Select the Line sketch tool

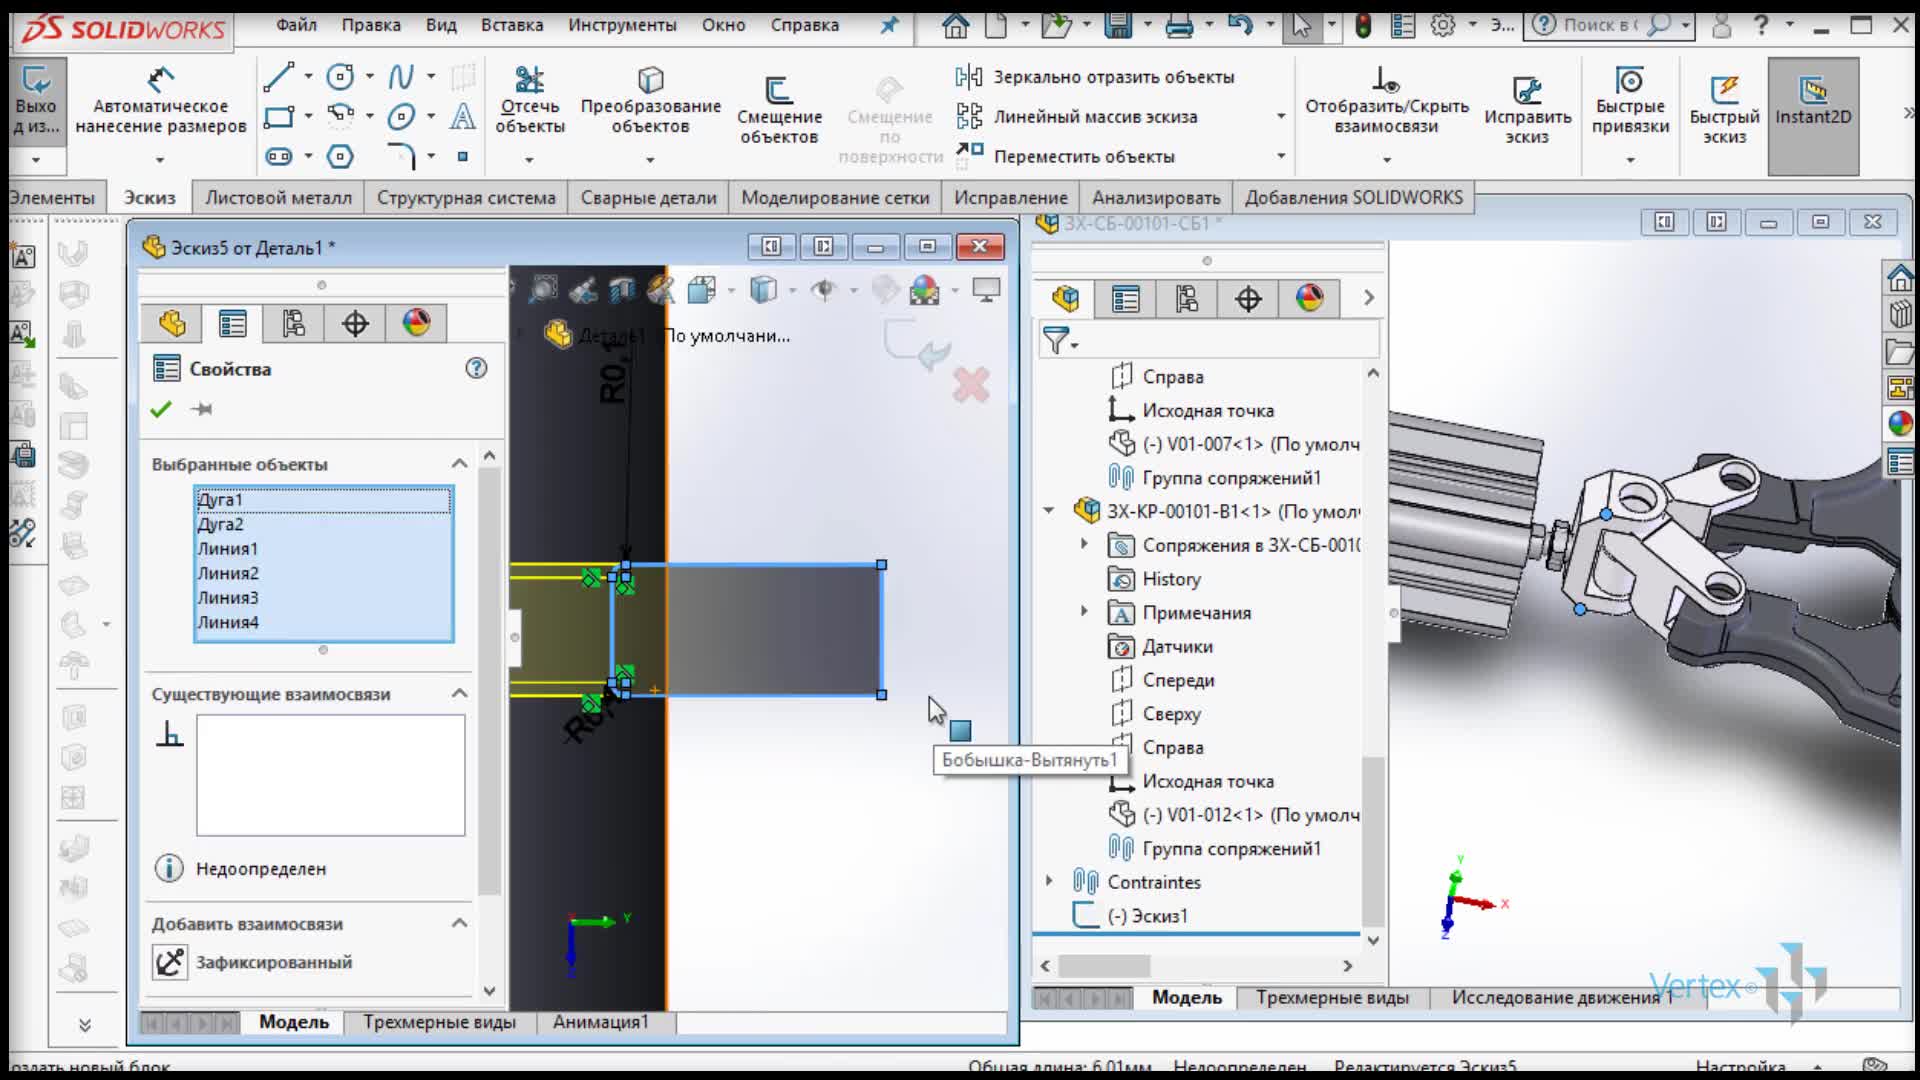pyautogui.click(x=278, y=77)
